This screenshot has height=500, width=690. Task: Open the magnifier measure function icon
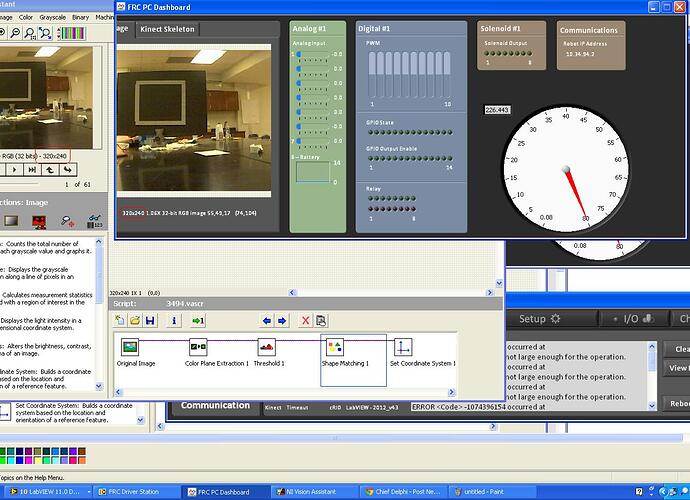pyautogui.click(x=67, y=221)
